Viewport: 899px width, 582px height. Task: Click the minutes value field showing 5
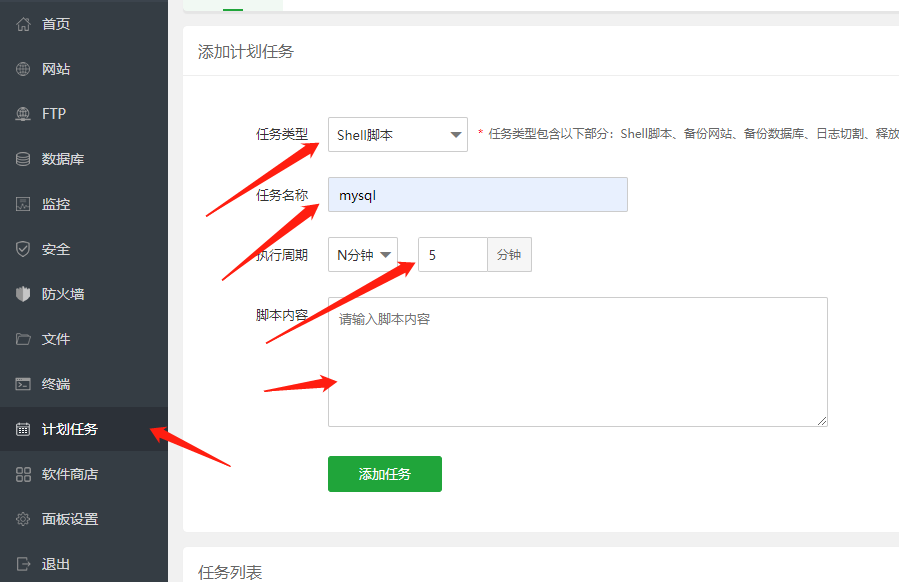pos(452,254)
